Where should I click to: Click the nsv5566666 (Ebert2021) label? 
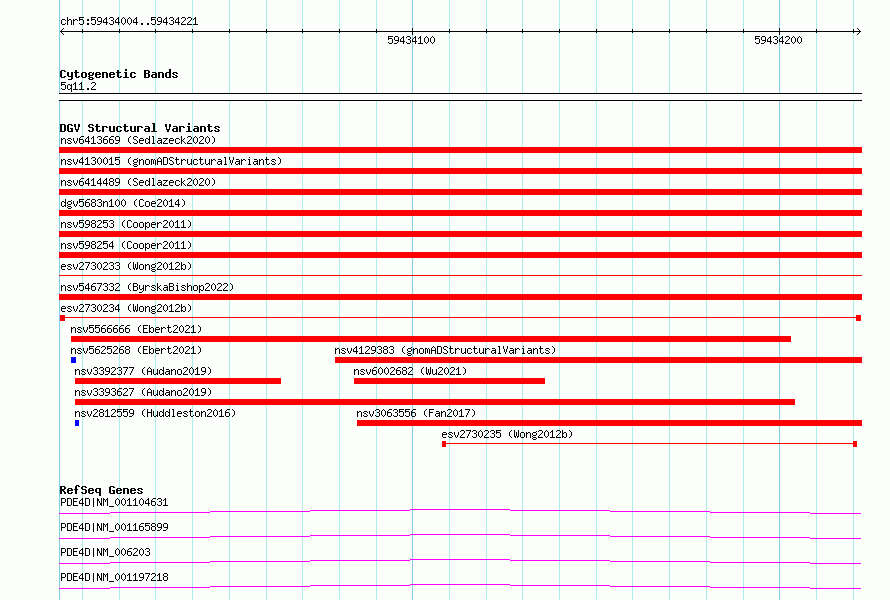point(136,329)
